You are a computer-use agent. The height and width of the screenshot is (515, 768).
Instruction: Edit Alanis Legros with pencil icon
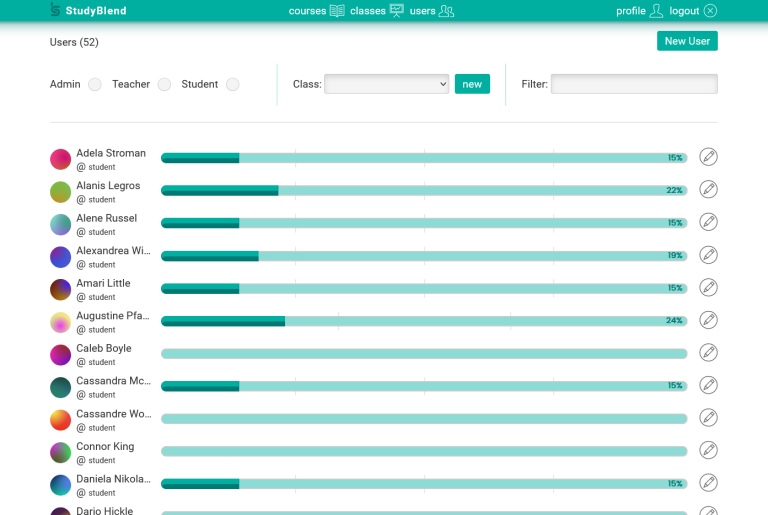[708, 189]
